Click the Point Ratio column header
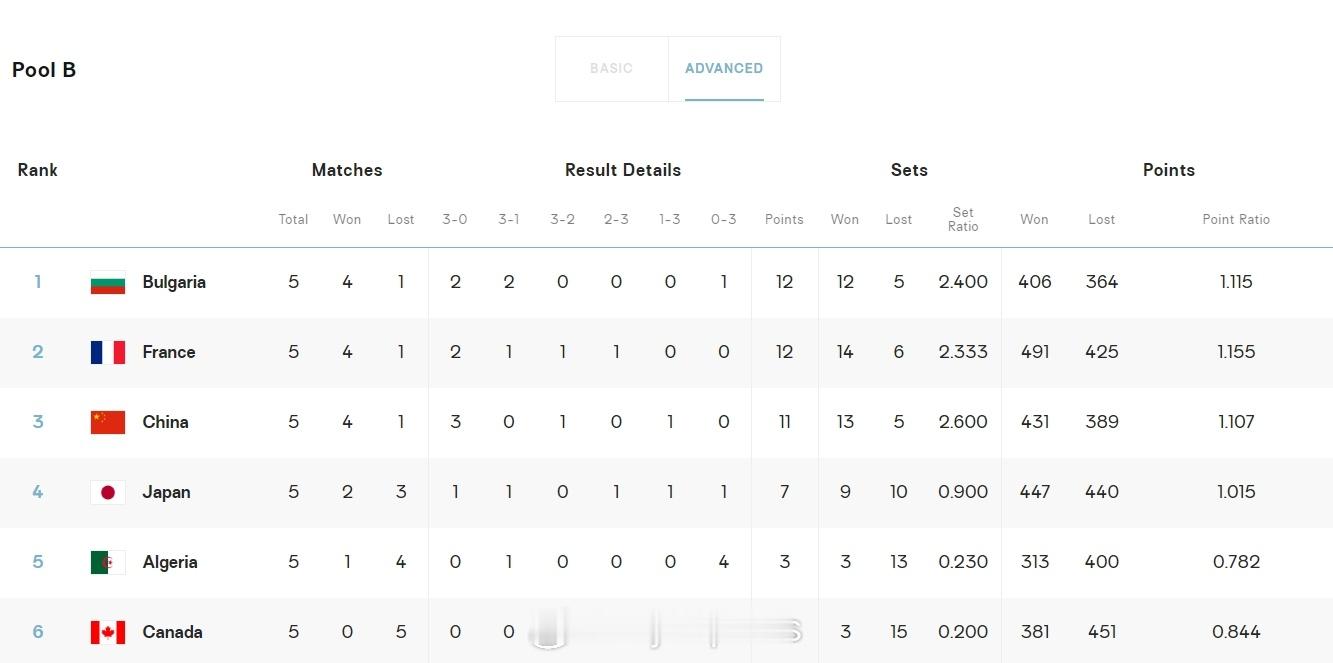 point(1236,219)
